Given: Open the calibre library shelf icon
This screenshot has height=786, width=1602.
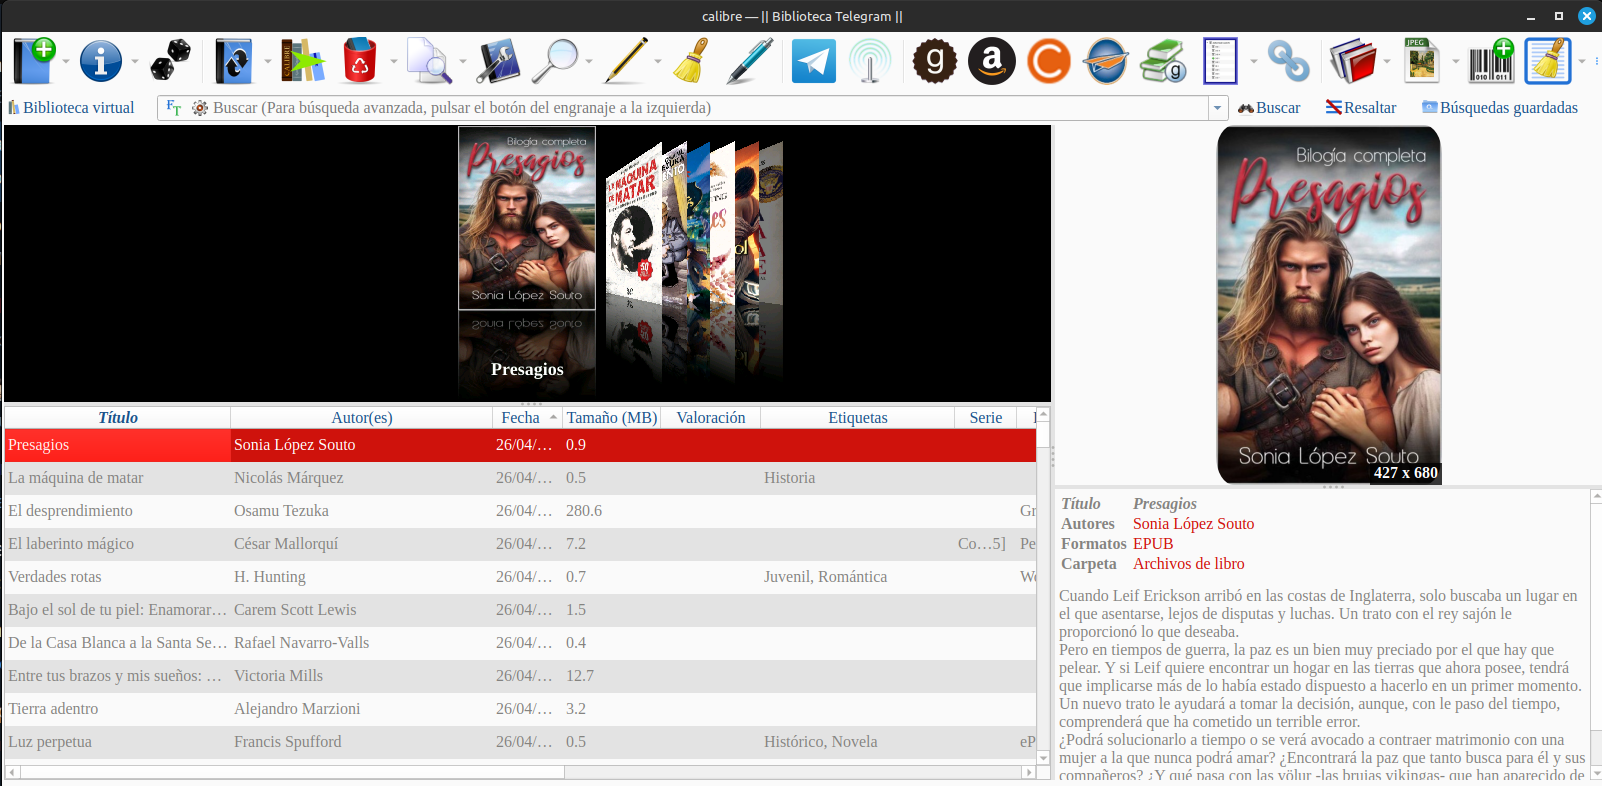Looking at the screenshot, I should (302, 61).
